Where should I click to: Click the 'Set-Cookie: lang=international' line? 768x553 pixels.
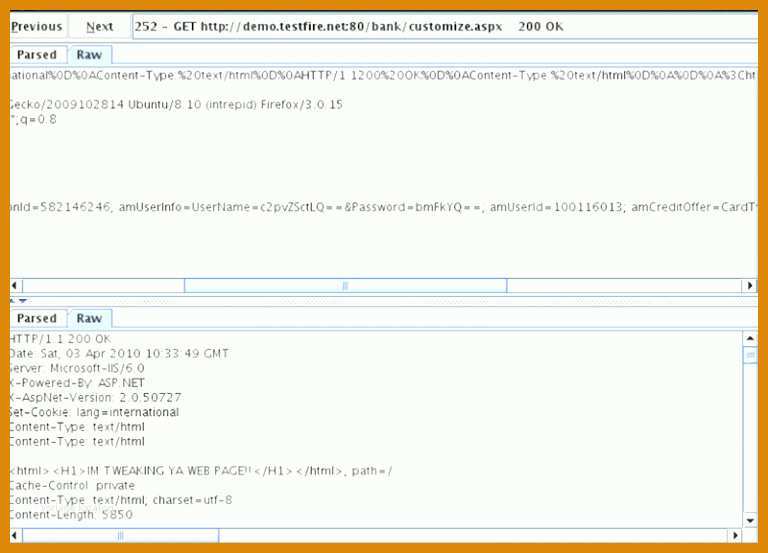(x=95, y=412)
